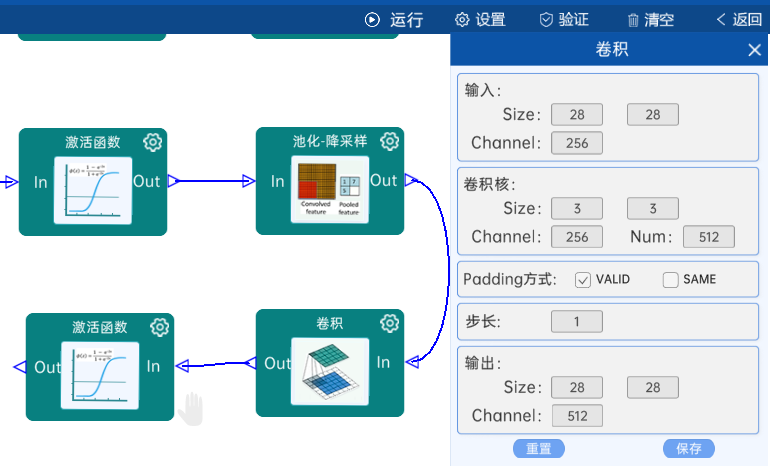
Task: Click the 步长 stride field
Action: click(x=577, y=322)
